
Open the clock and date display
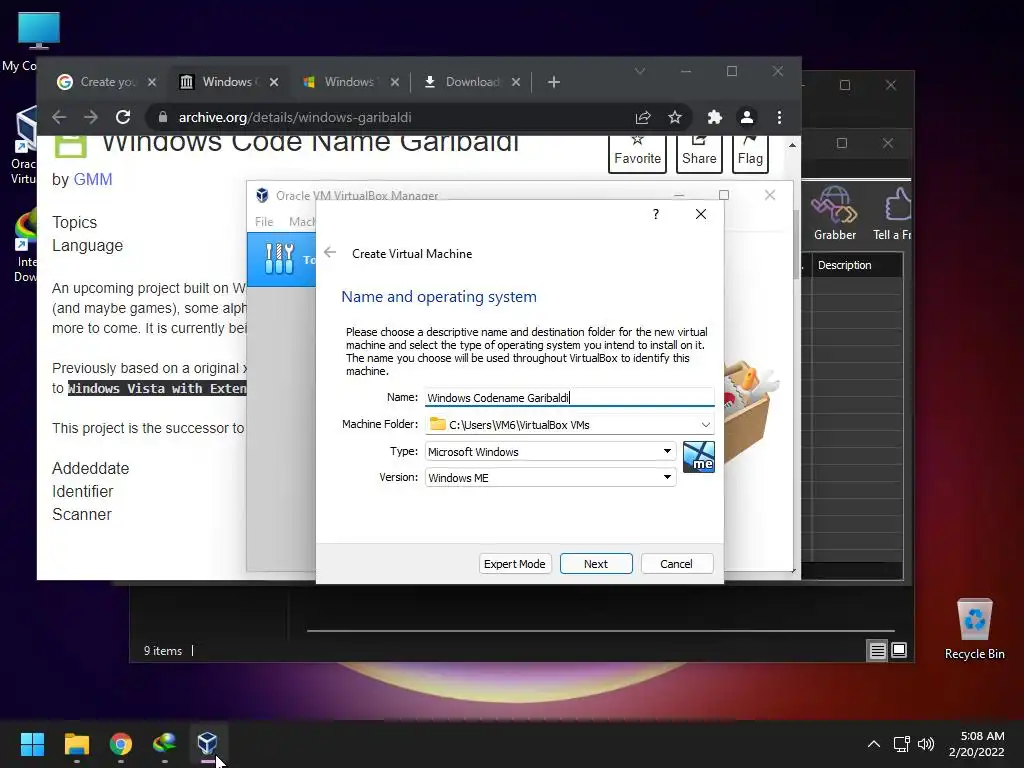977,744
